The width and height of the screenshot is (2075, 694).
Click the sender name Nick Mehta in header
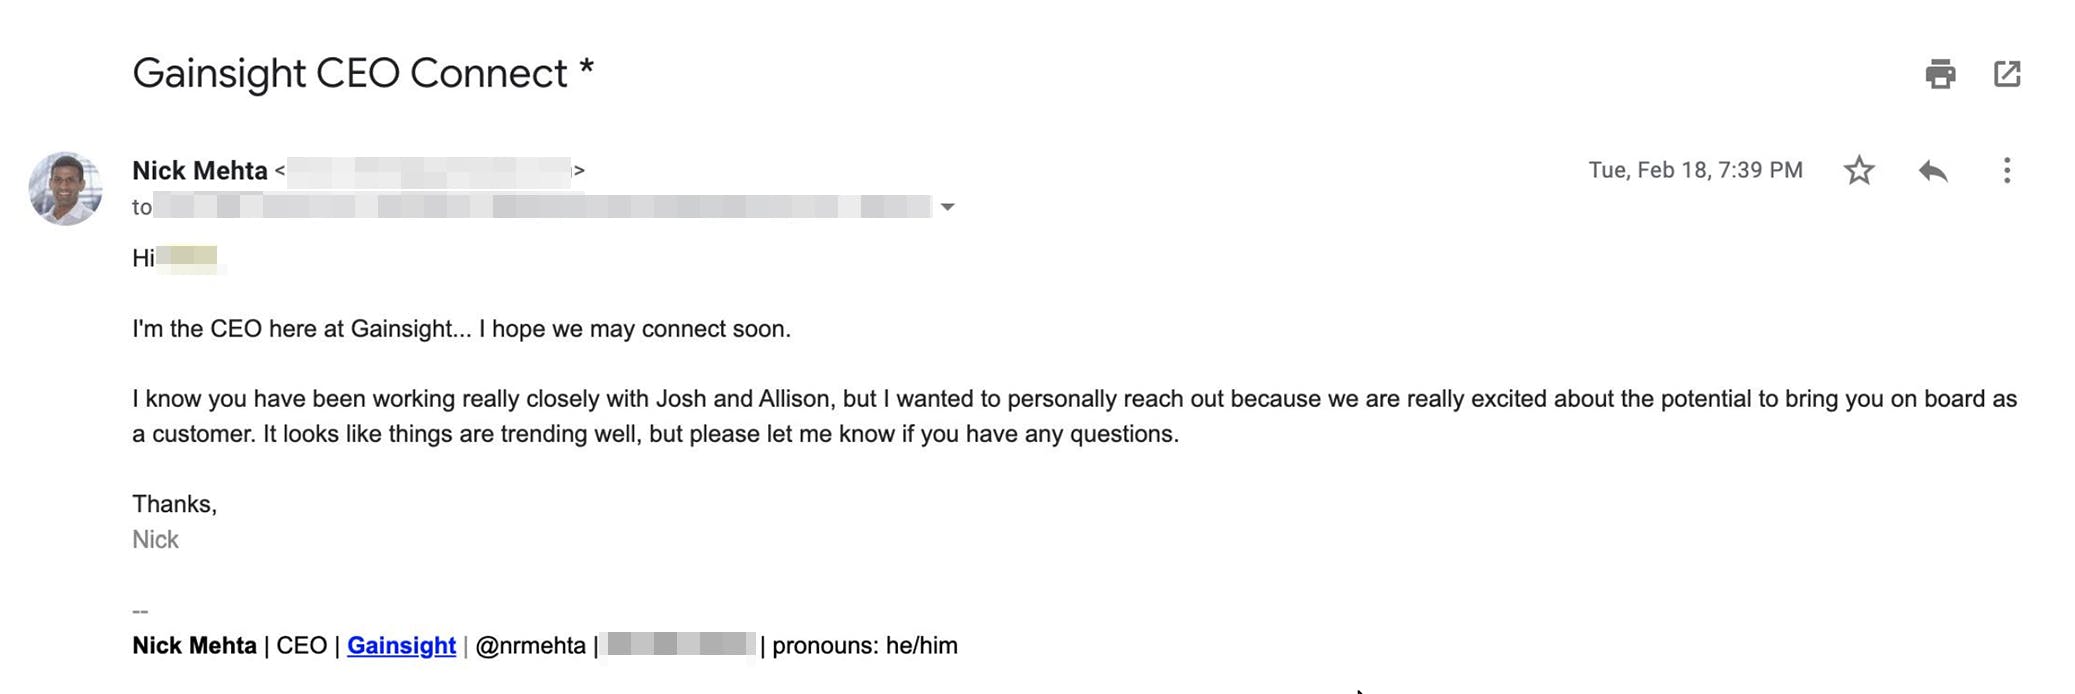pos(200,171)
